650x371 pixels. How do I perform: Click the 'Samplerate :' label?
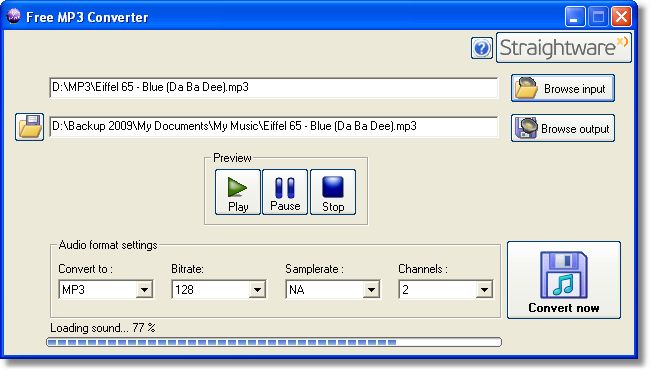coord(314,269)
